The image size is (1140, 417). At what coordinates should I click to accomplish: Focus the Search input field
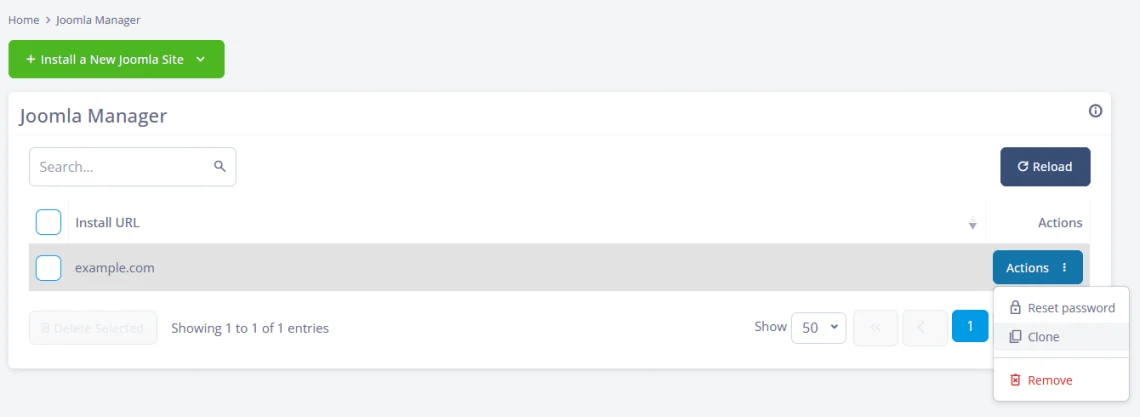click(x=132, y=166)
